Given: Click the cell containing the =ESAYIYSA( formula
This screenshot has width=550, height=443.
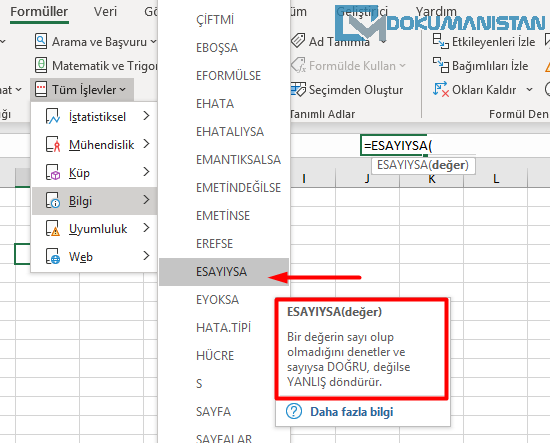Looking at the screenshot, I should tap(394, 145).
